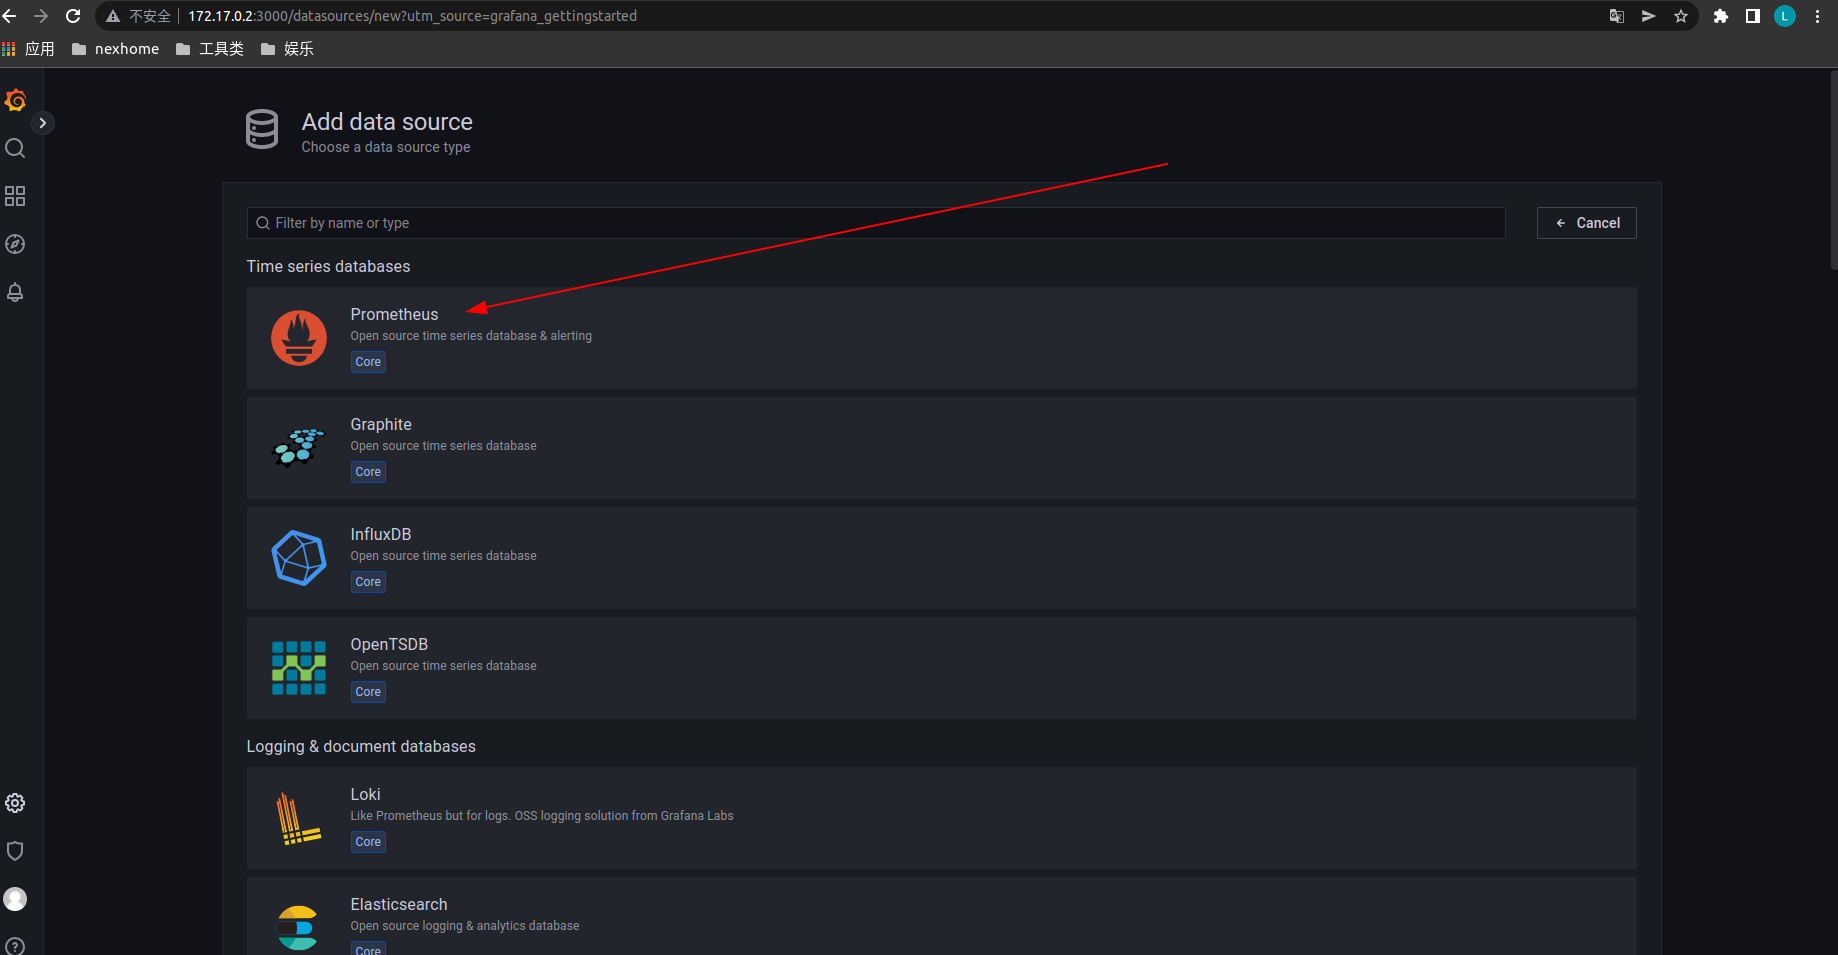Click the translate page icon
This screenshot has width=1838, height=955.
[1617, 16]
